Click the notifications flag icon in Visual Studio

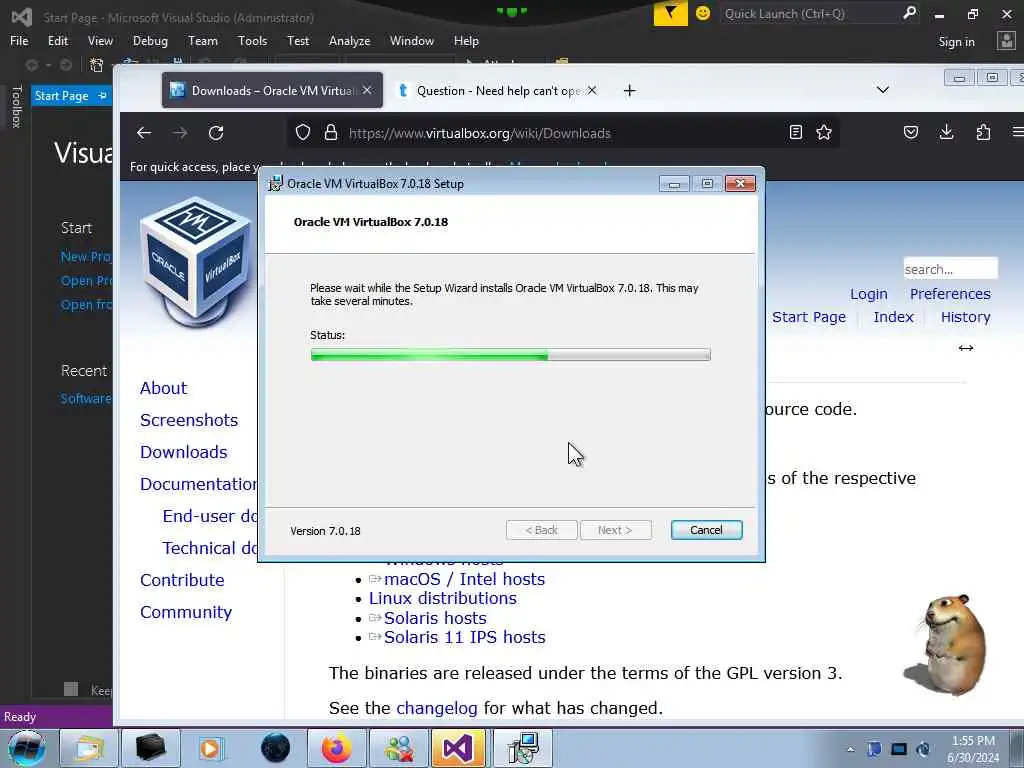click(x=671, y=13)
